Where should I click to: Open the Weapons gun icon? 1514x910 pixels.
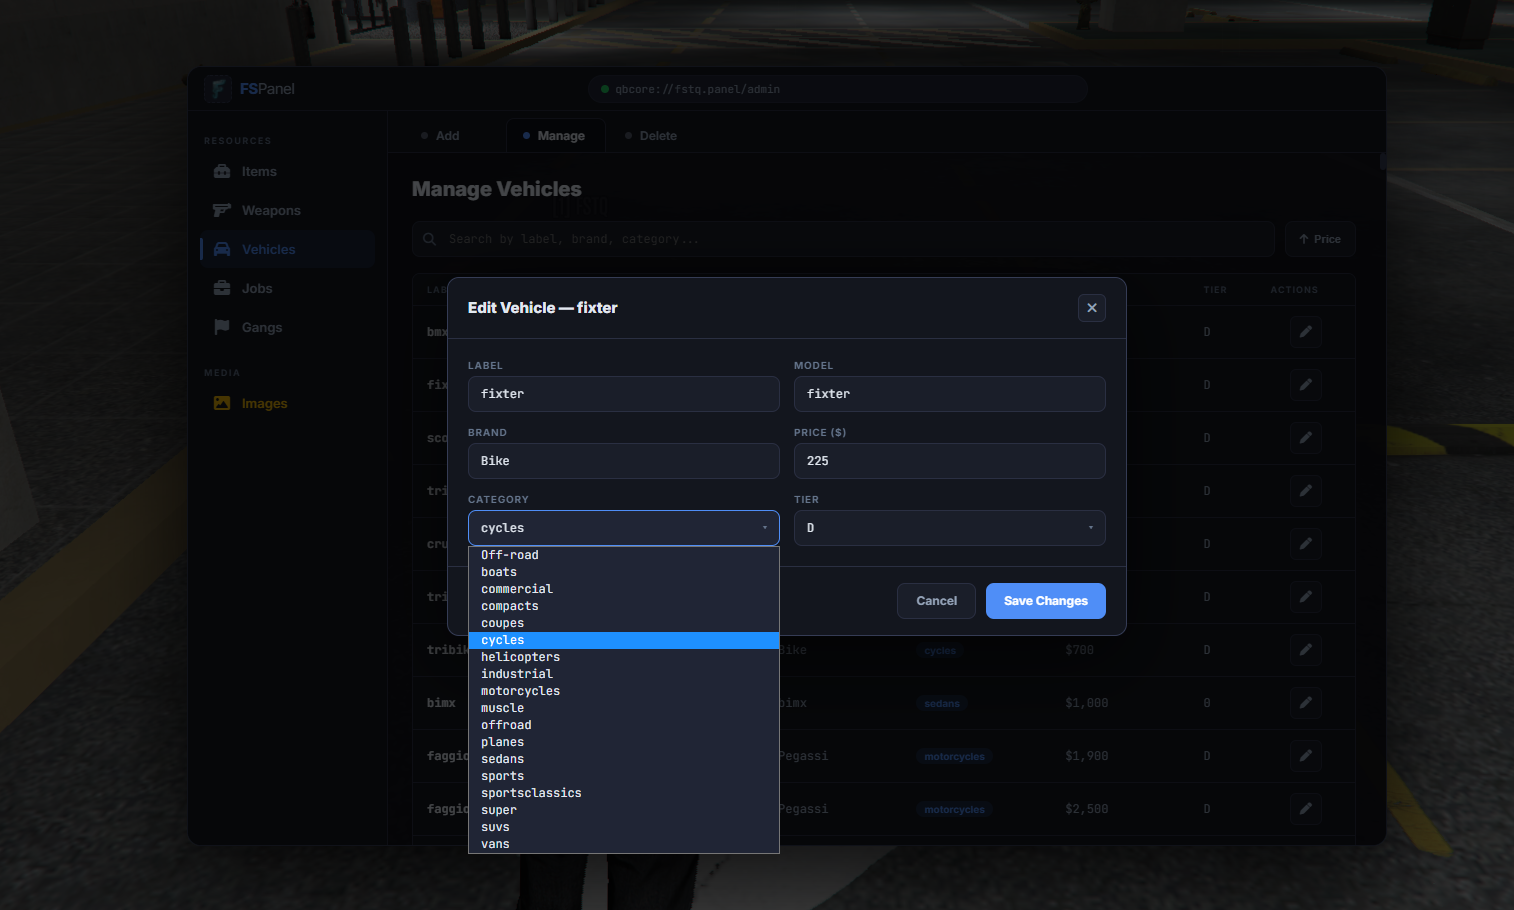[x=222, y=211]
